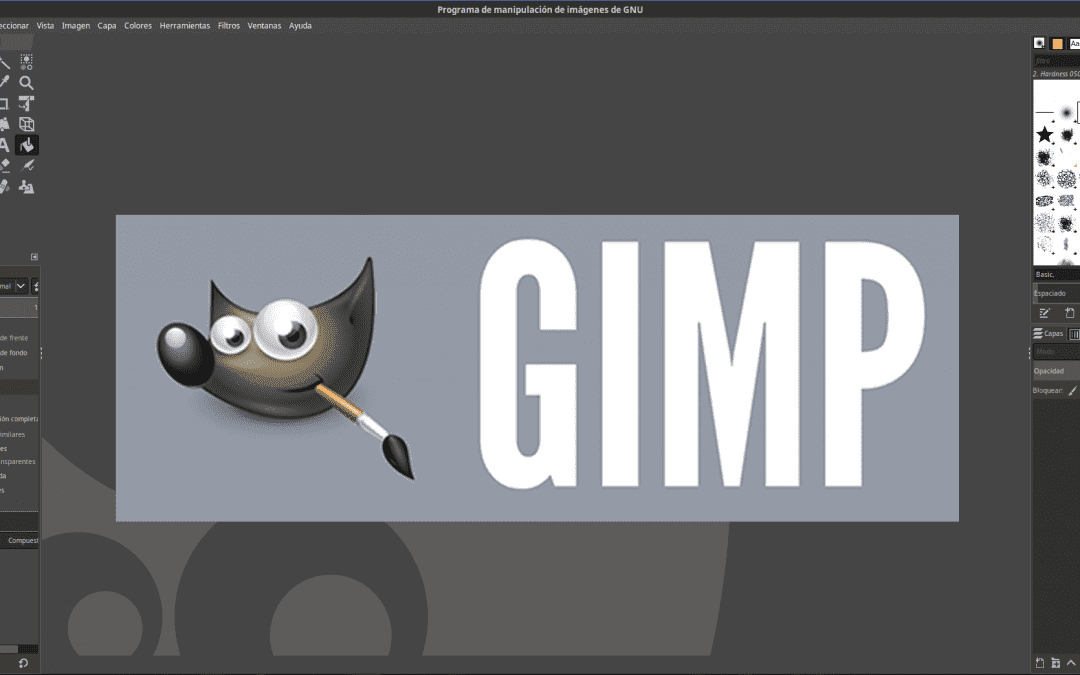Screen dimensions: 1080x675
Task: Select the black star brush
Action: 1044,134
